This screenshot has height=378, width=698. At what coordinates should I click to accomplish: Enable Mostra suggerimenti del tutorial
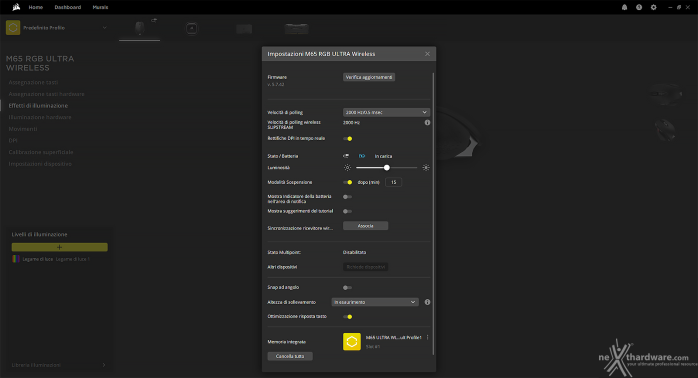[x=348, y=211]
